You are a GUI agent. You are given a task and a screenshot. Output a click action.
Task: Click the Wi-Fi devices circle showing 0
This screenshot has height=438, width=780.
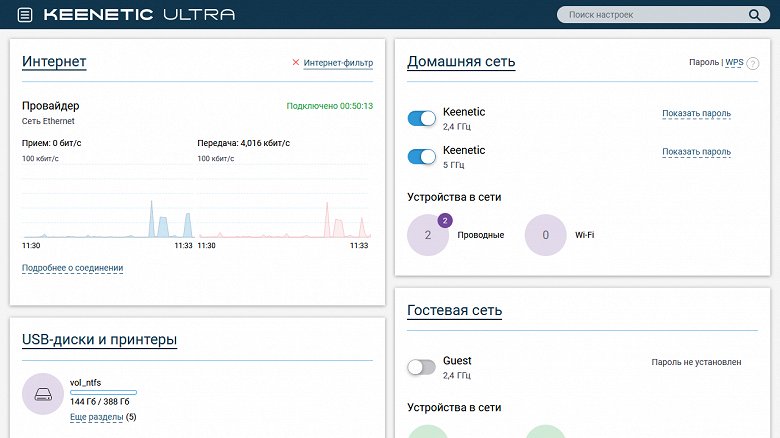(545, 235)
